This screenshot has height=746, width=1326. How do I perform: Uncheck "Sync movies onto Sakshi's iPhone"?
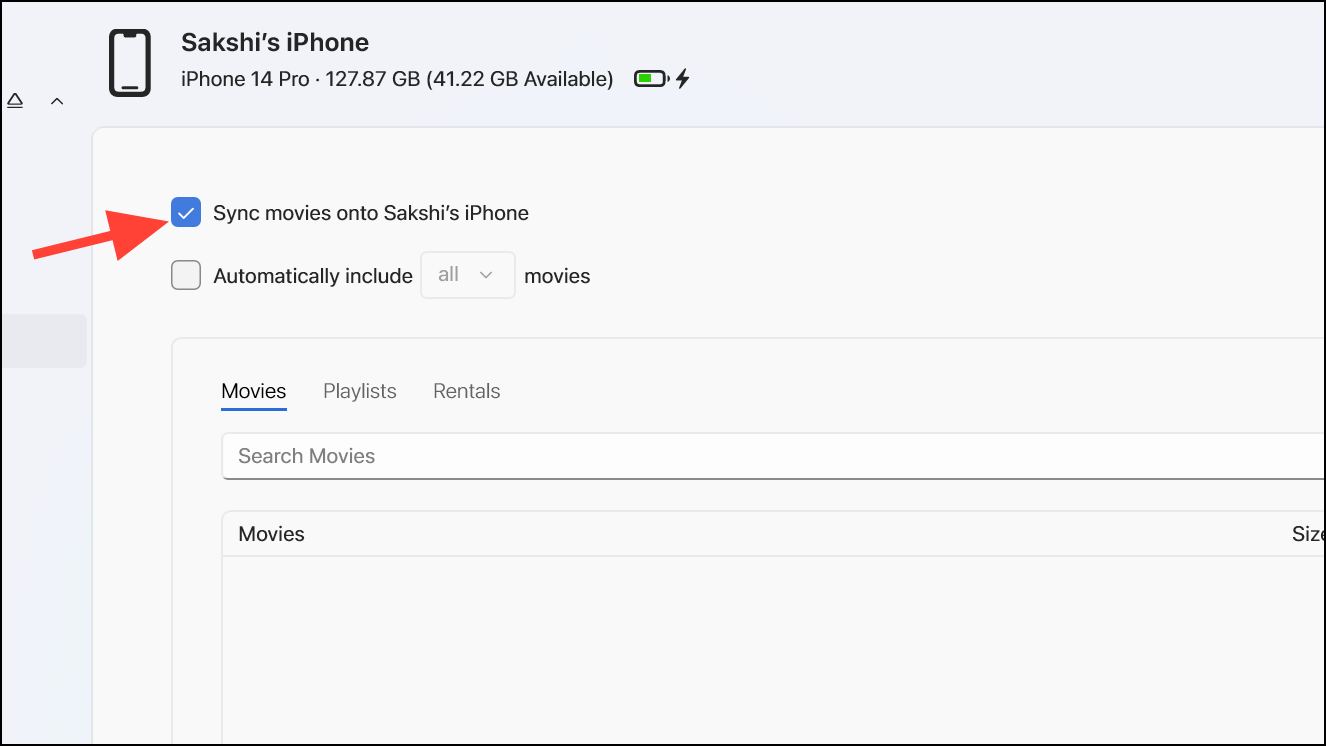pyautogui.click(x=185, y=212)
